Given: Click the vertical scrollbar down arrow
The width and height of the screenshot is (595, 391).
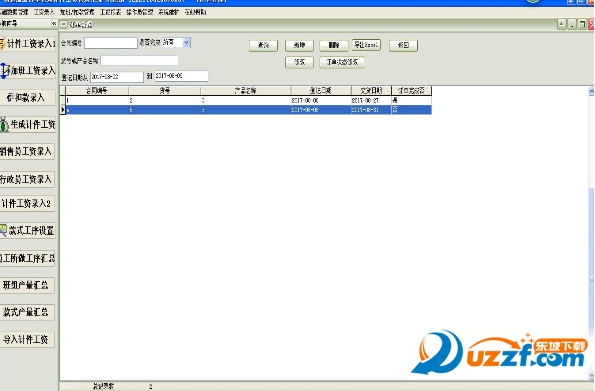Looking at the screenshot, I should click(x=591, y=376).
